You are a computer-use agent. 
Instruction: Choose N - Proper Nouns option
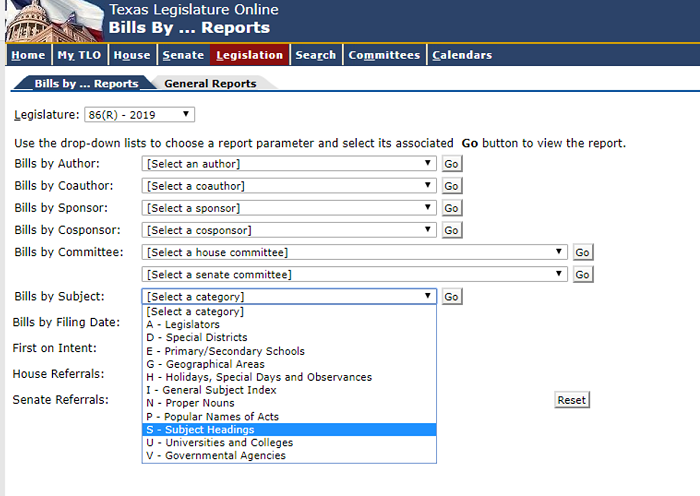tap(289, 403)
